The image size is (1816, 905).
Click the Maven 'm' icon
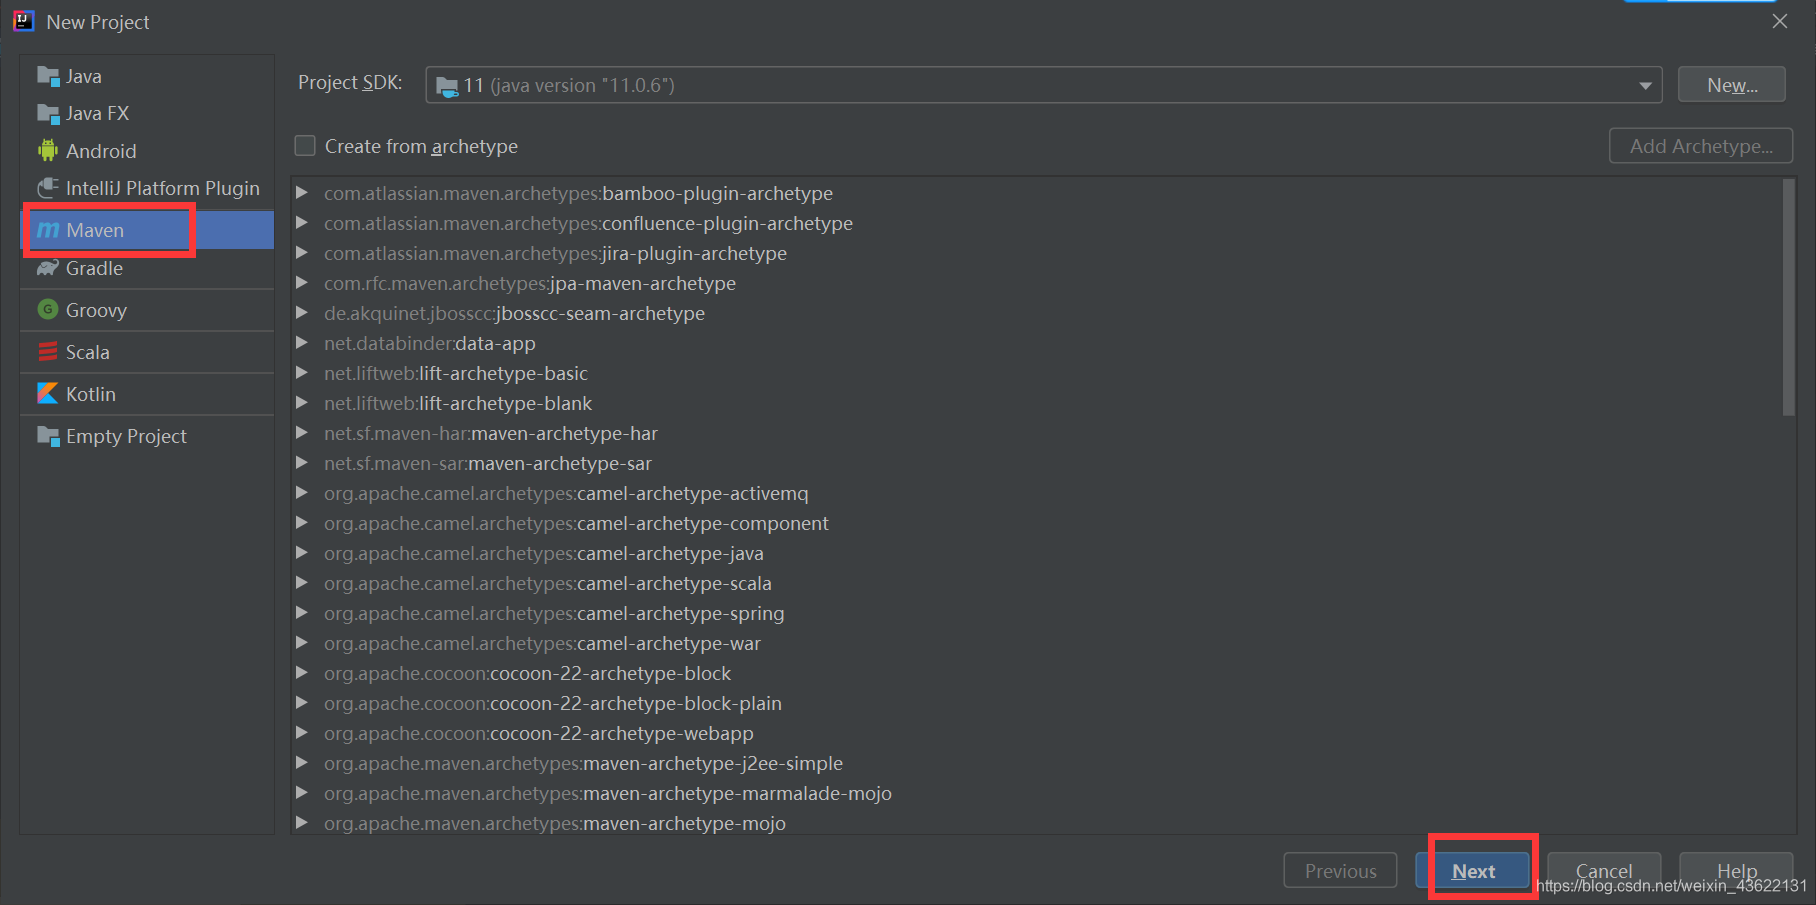coord(48,230)
